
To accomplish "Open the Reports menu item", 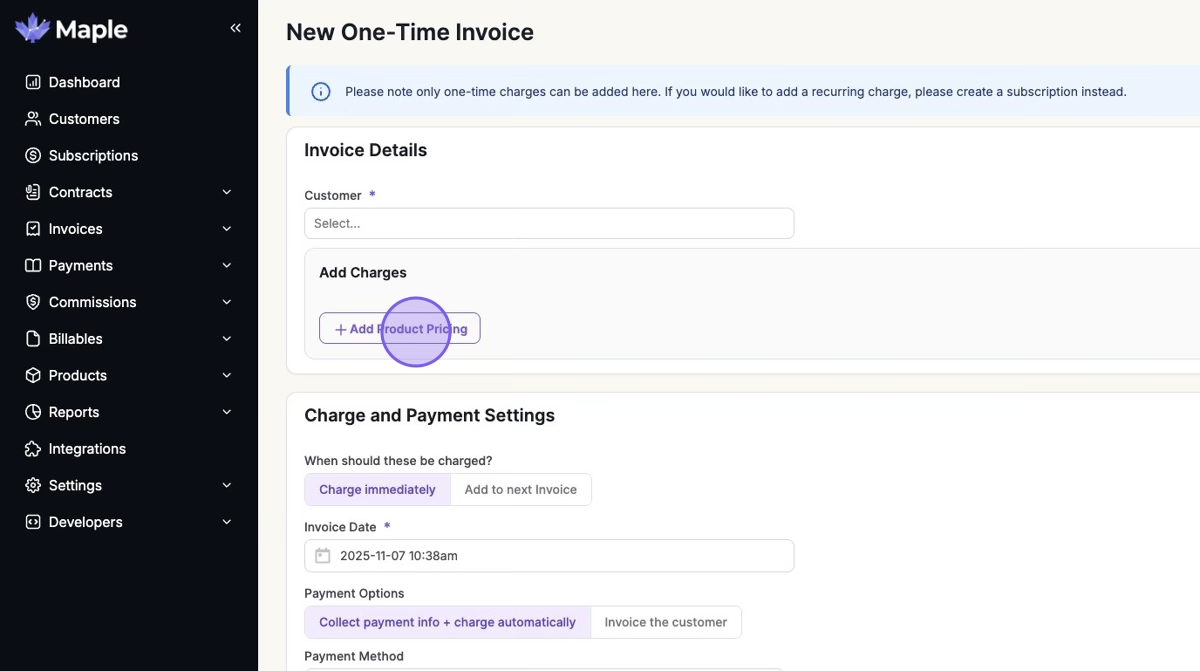I will click(x=74, y=412).
